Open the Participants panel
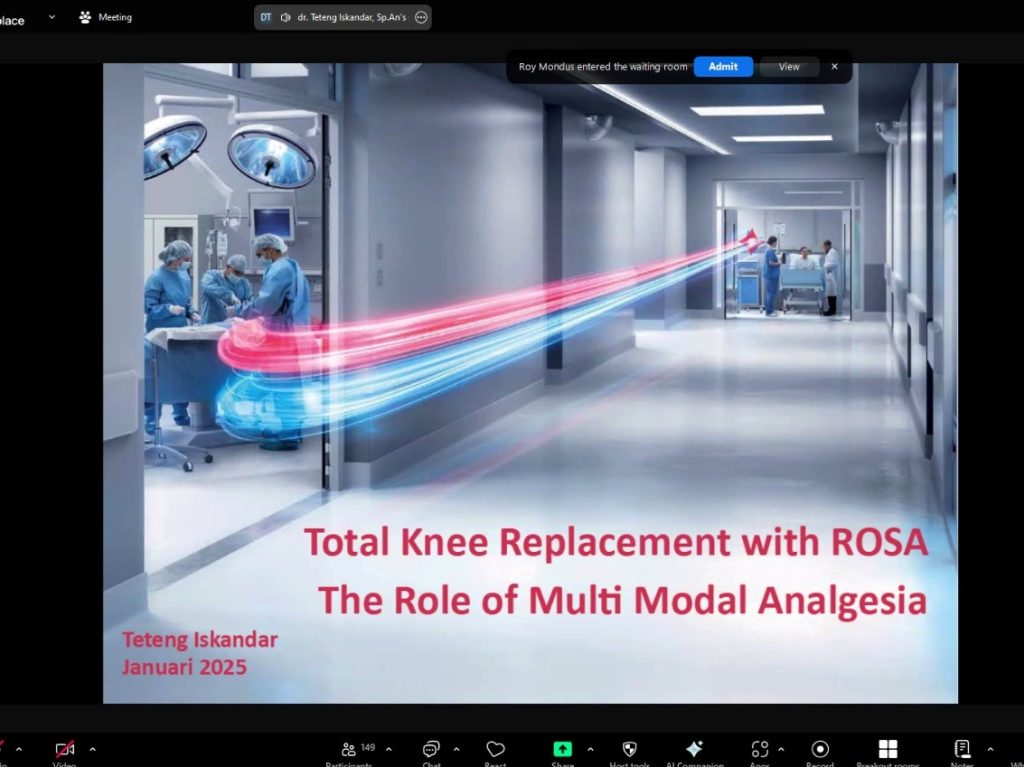The width and height of the screenshot is (1024, 767). click(x=349, y=750)
